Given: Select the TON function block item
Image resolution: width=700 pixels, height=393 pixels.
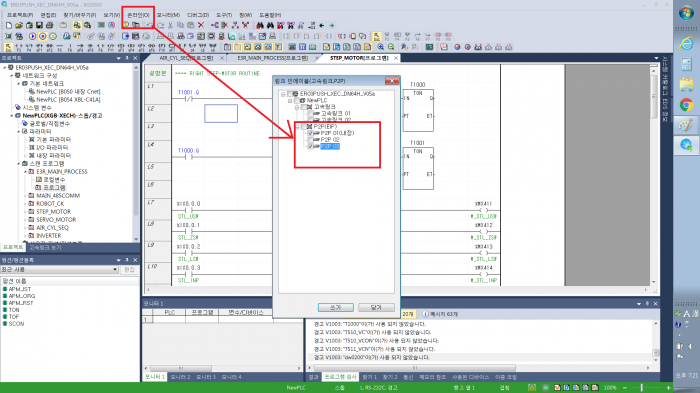Looking at the screenshot, I should pos(14,310).
